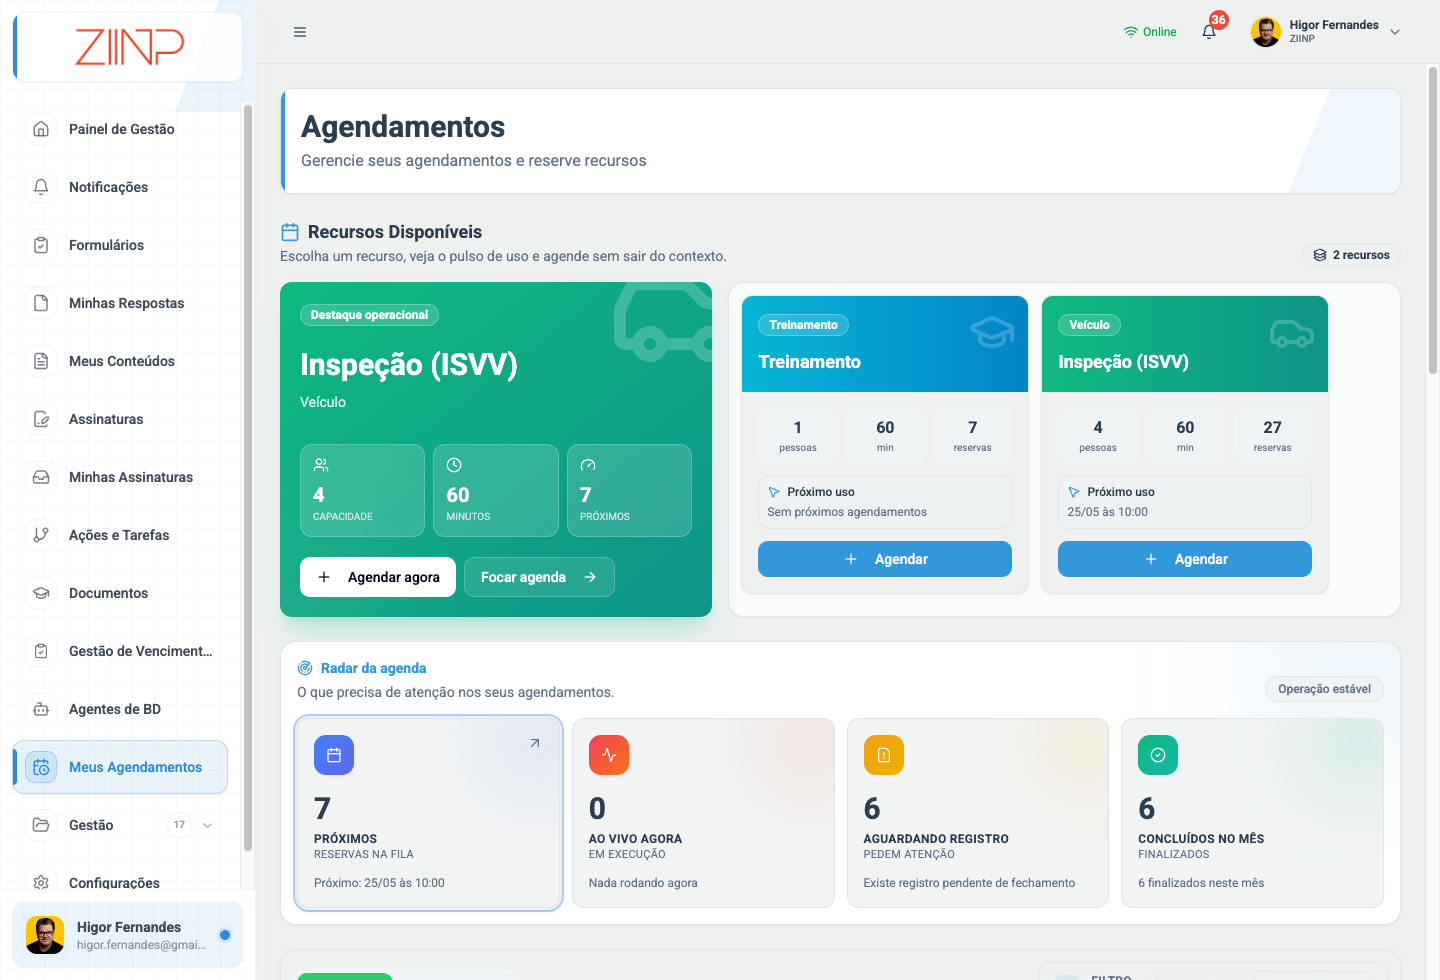The width and height of the screenshot is (1440, 980).
Task: Click the Painel de Gestão home icon
Action: (x=41, y=129)
